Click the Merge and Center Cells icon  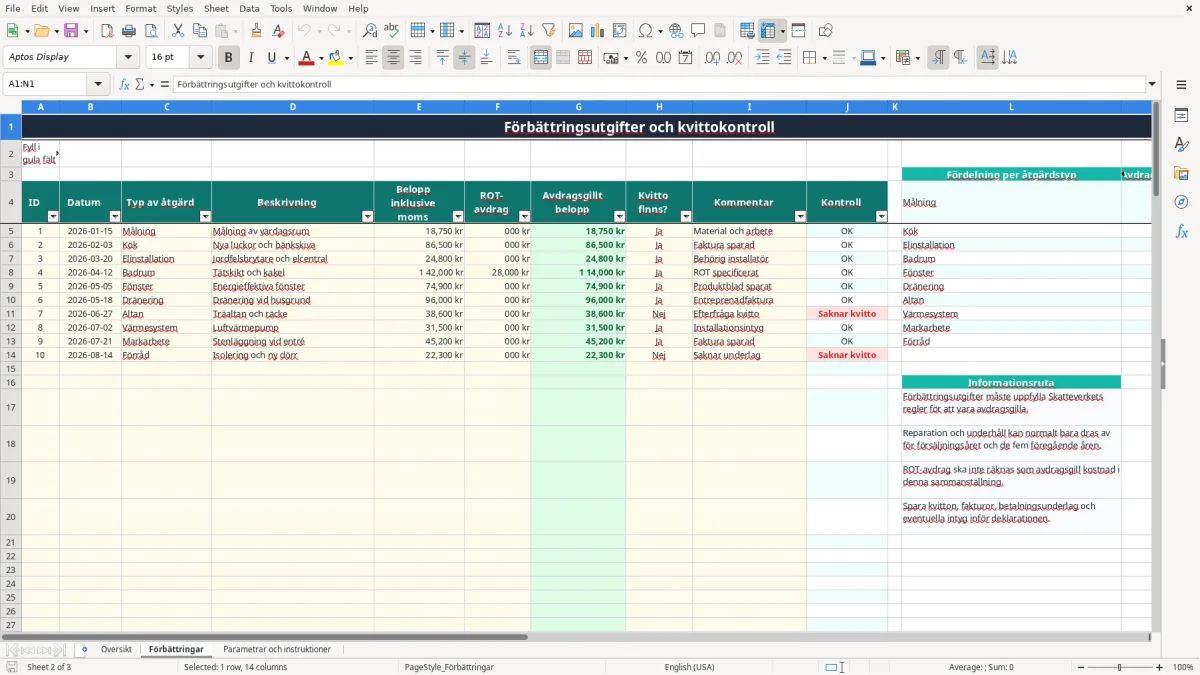click(x=541, y=58)
